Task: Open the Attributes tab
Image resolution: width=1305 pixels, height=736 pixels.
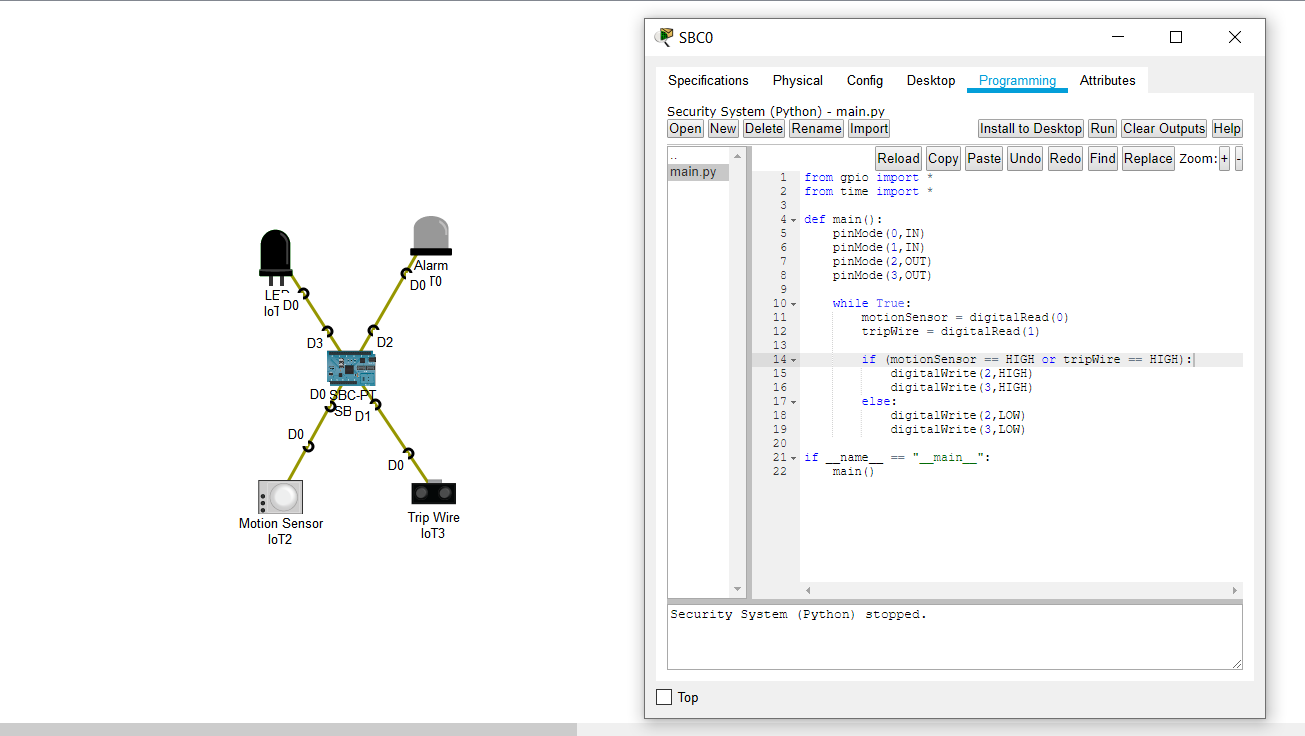Action: coord(1108,80)
